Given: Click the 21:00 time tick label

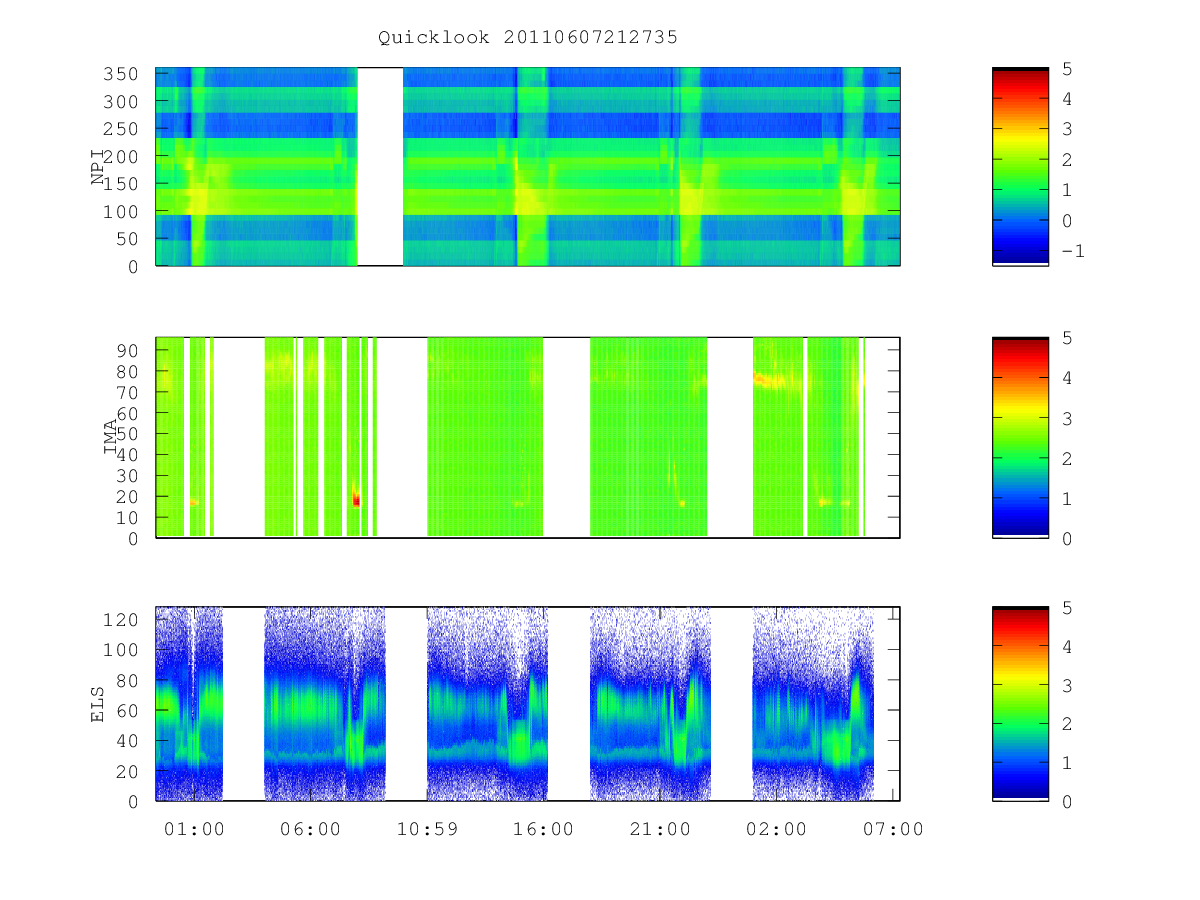Looking at the screenshot, I should [x=660, y=829].
